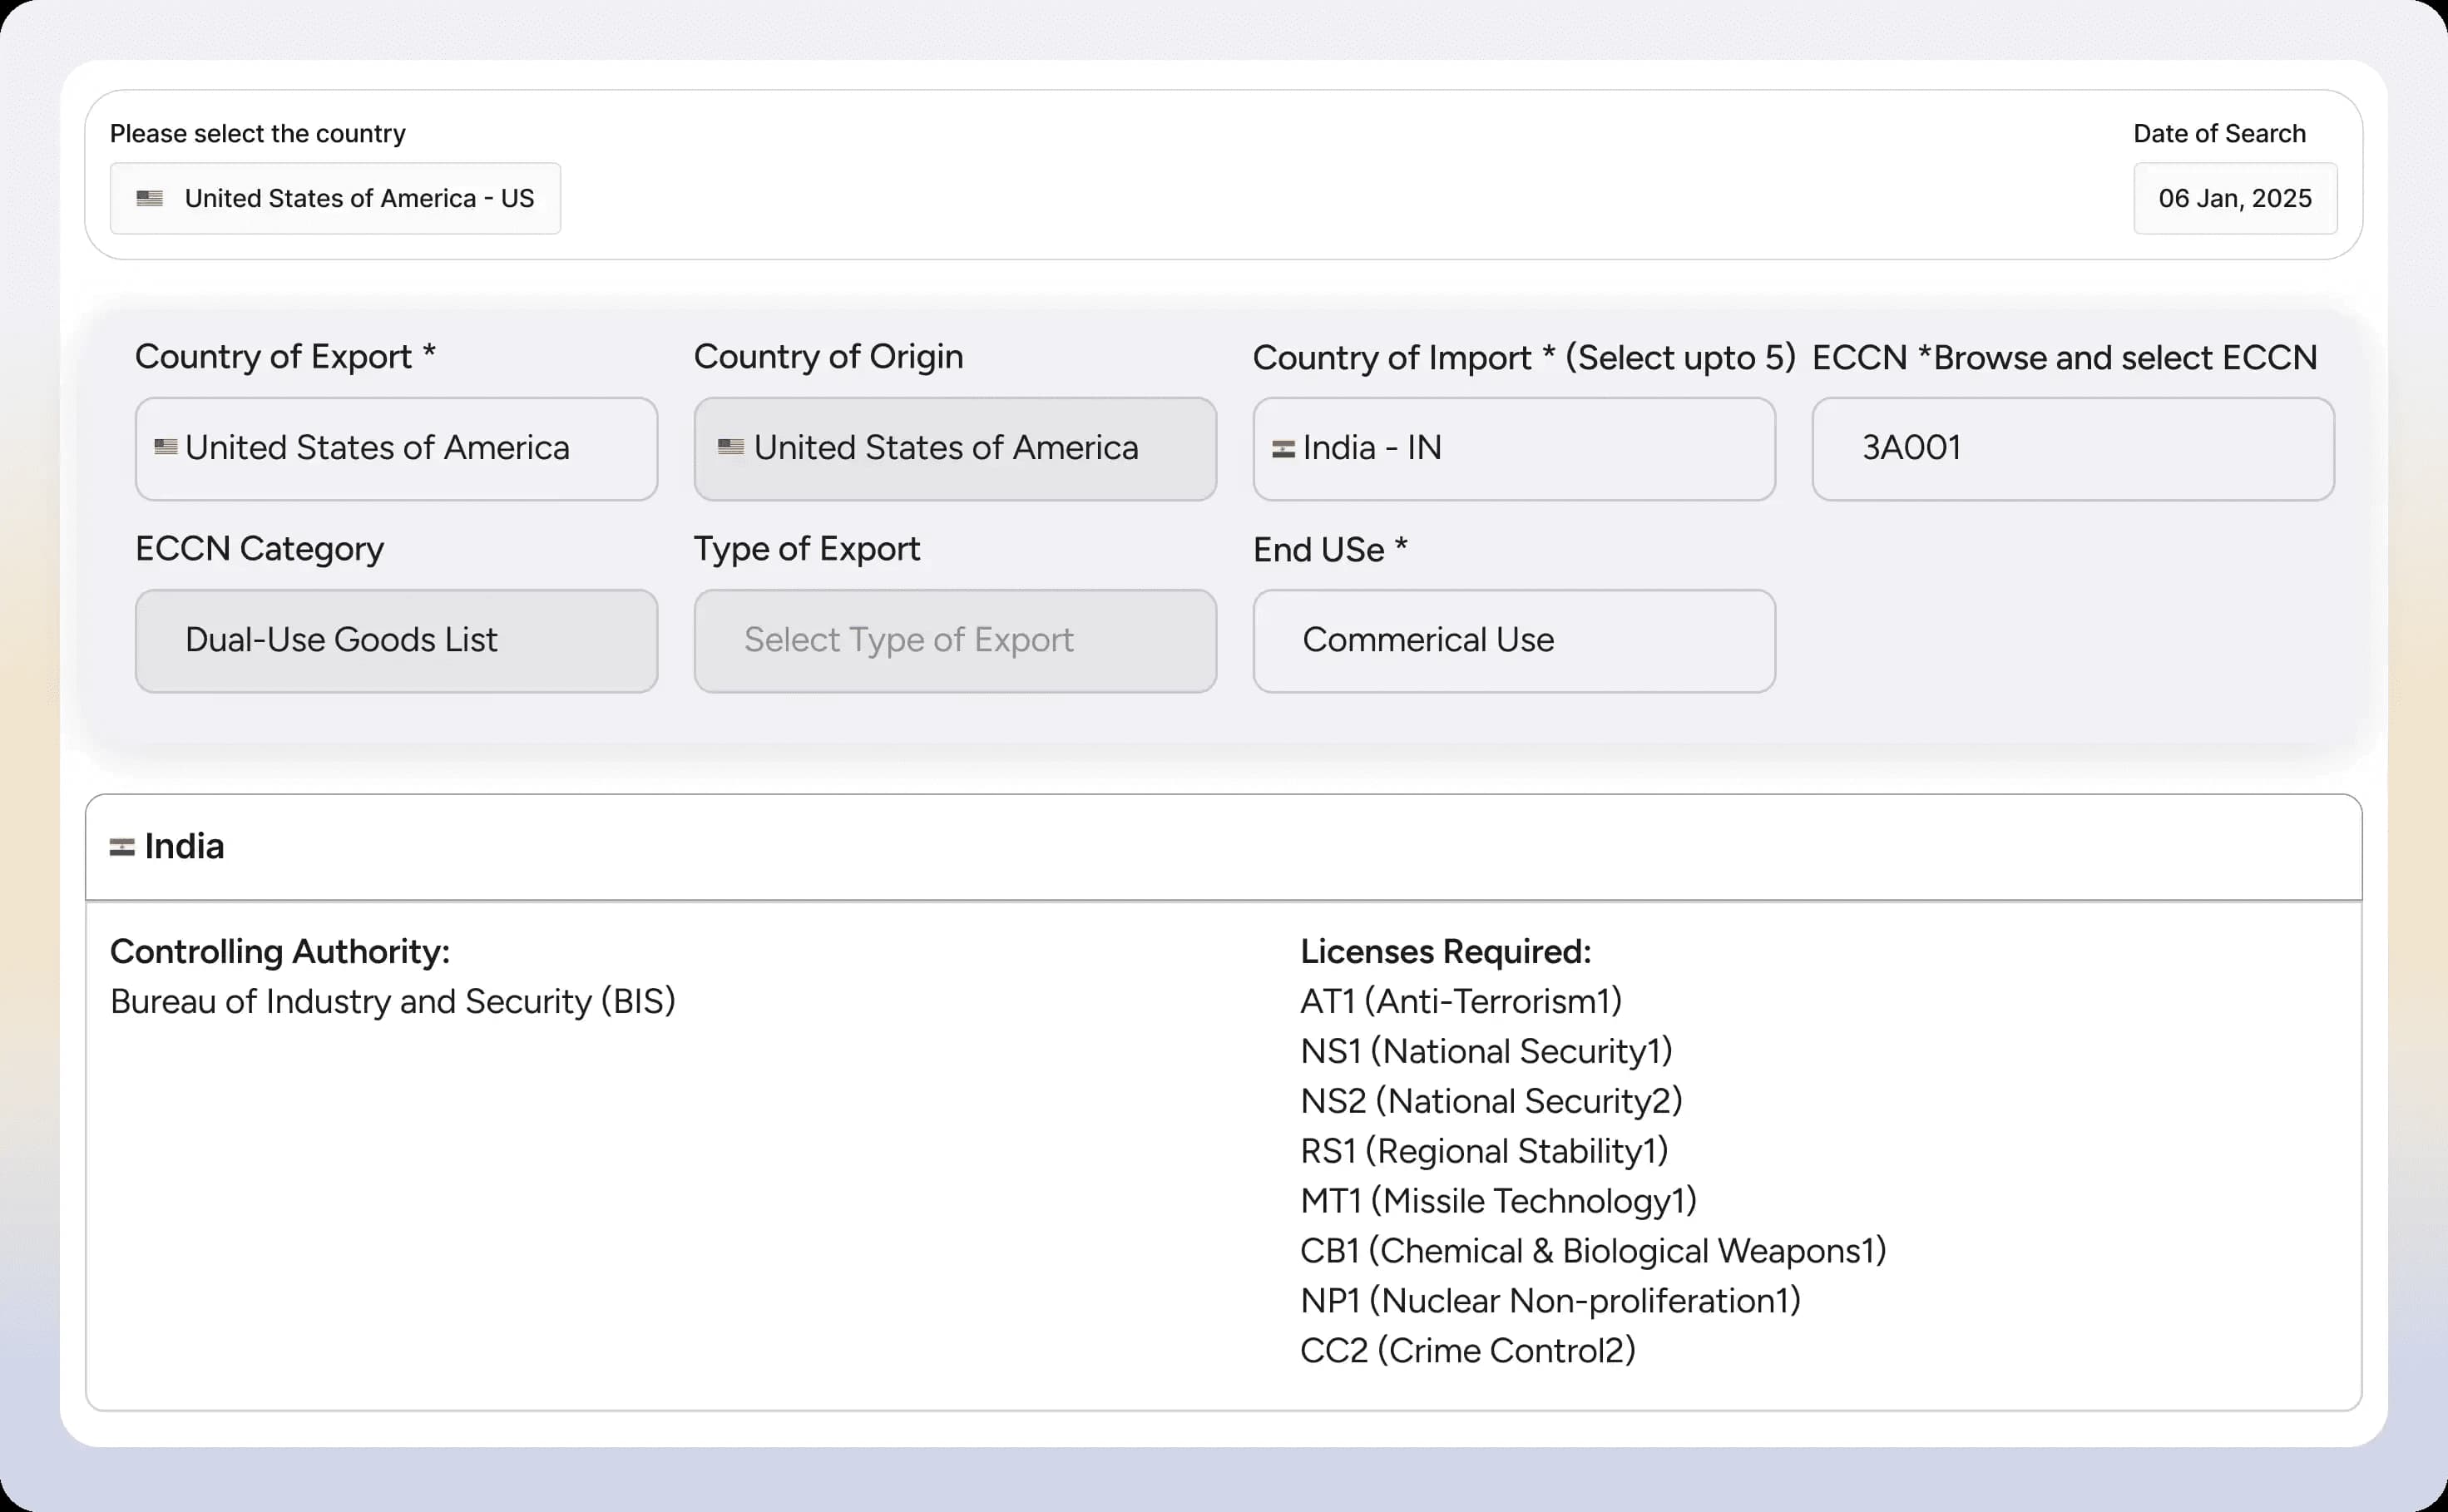This screenshot has height=1512, width=2448.
Task: Open Select Type of Export dropdown
Action: click(955, 640)
